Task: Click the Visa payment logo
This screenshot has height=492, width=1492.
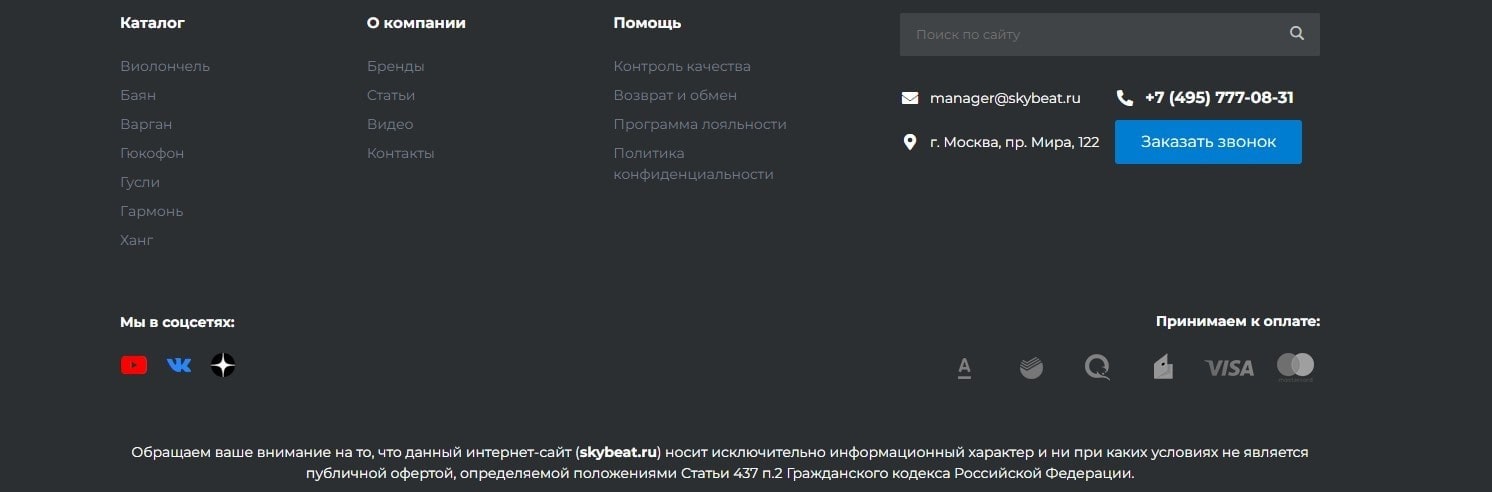Action: 1229,368
